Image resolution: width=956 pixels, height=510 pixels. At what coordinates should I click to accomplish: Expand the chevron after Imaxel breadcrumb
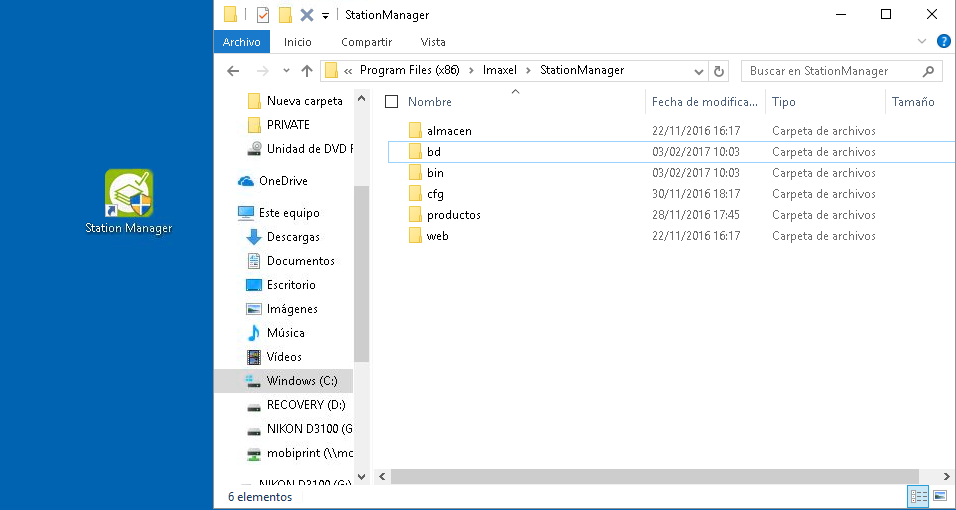529,71
